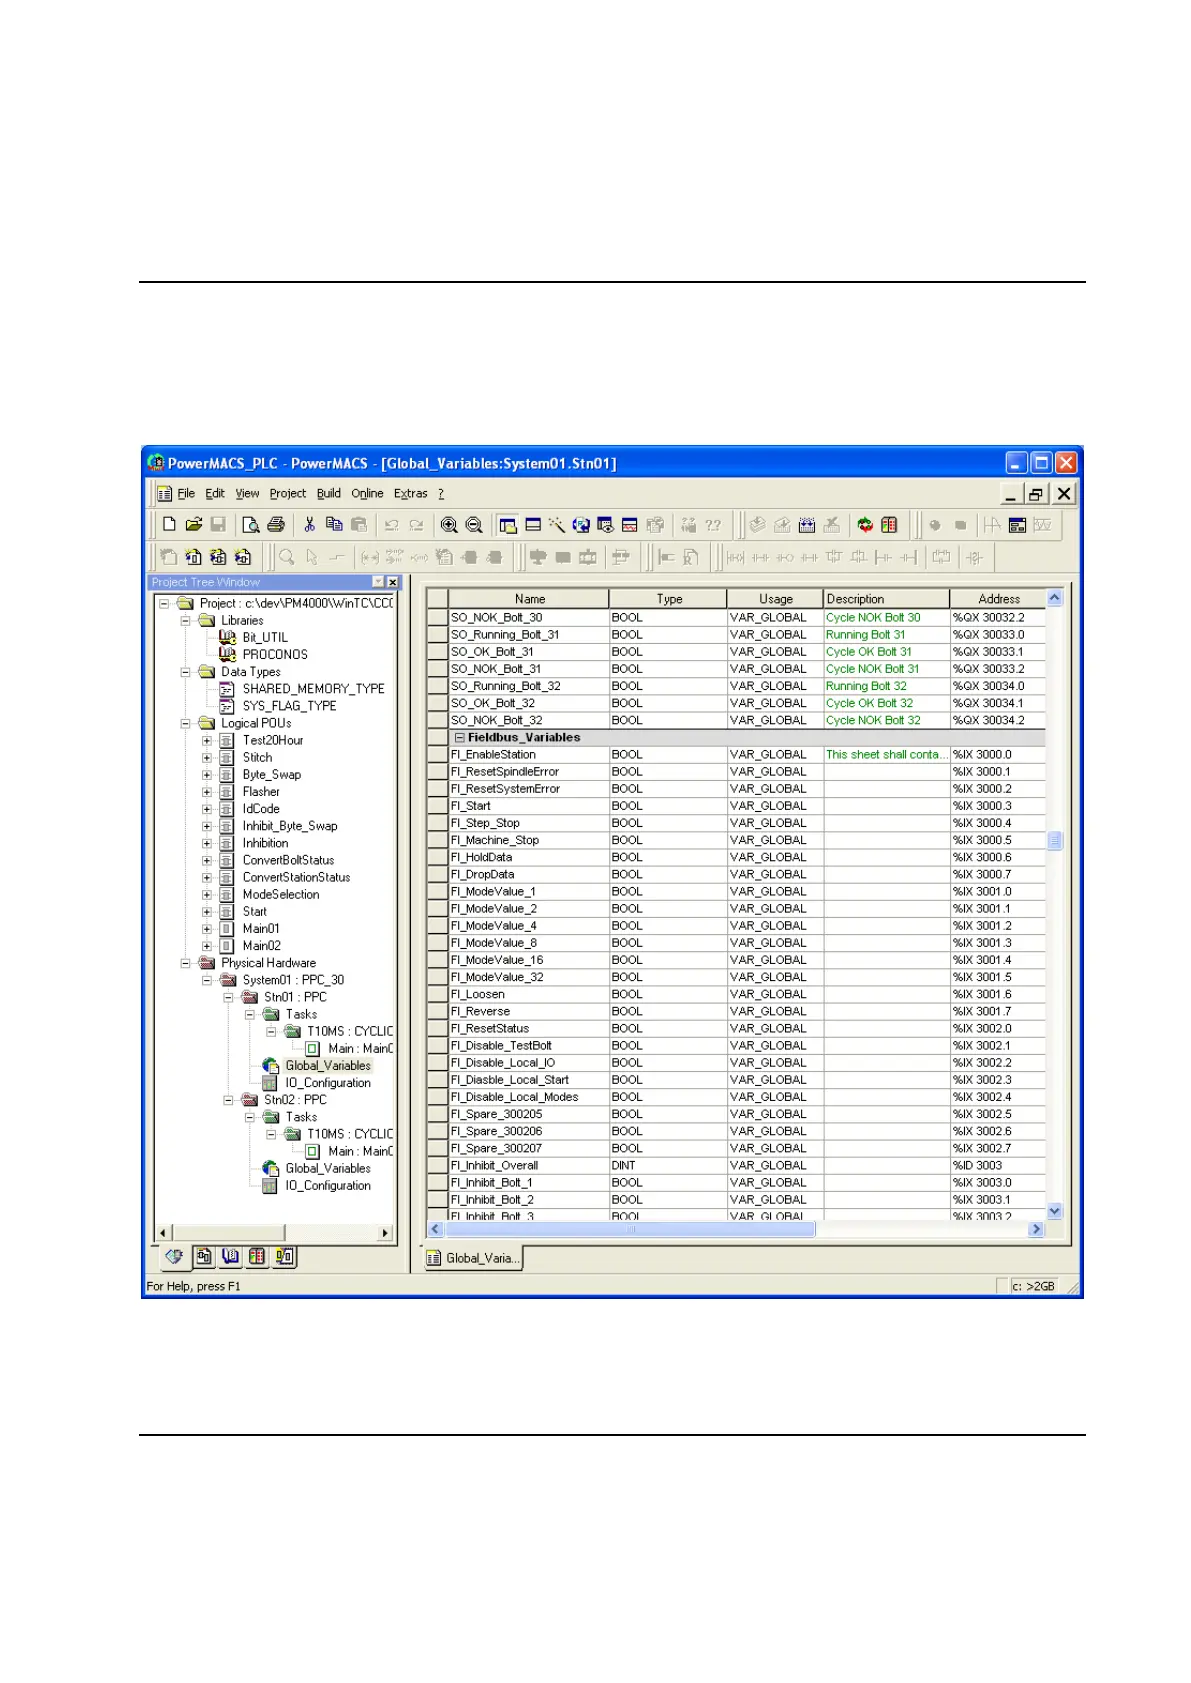Click the project control dialog icon
Screen dimensions: 1191x1683
889,524
